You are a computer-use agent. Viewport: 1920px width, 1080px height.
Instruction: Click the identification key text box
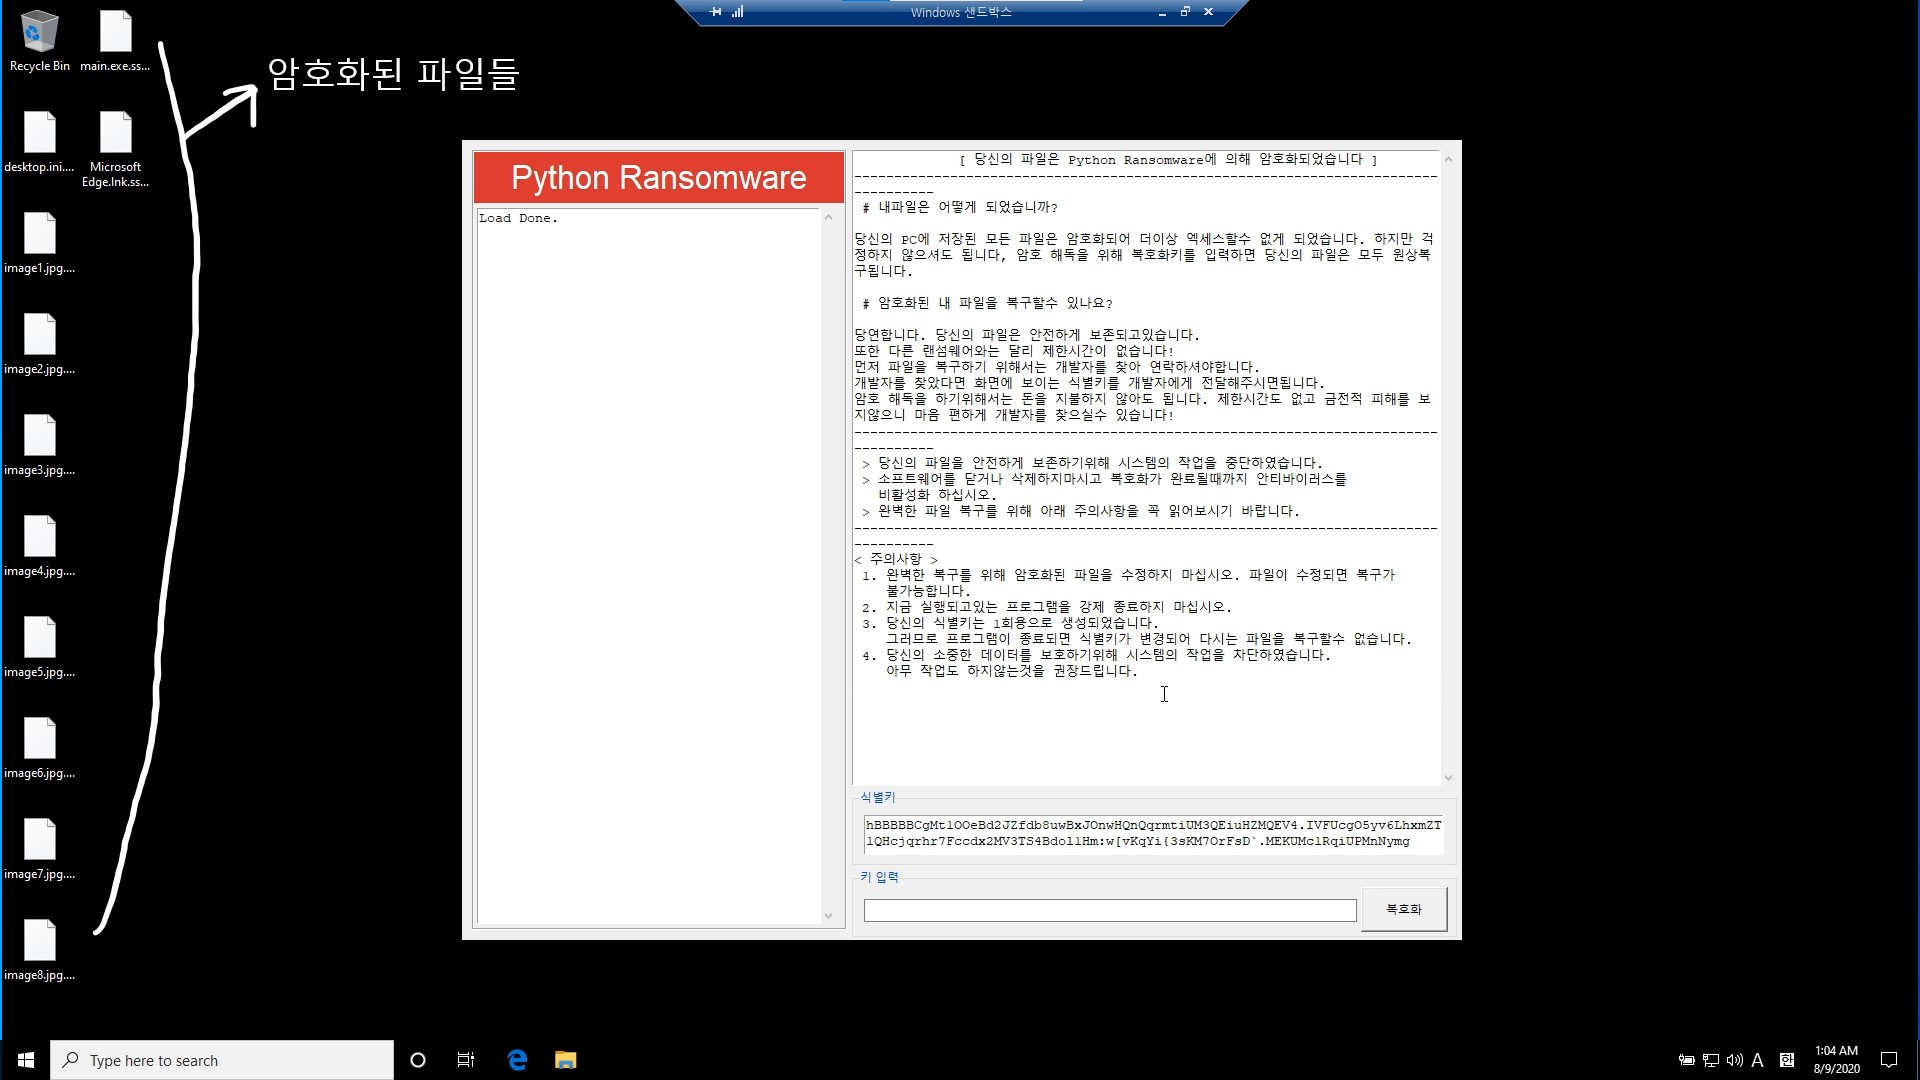(x=1152, y=833)
